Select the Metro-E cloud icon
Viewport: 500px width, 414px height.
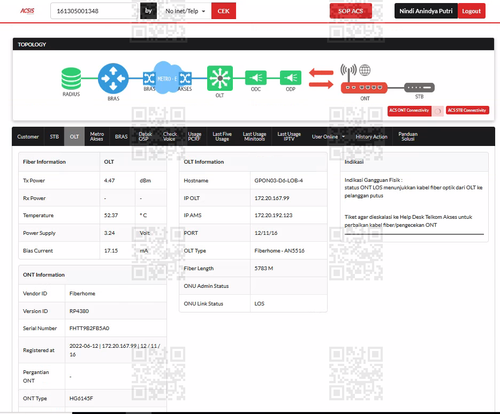[x=168, y=78]
